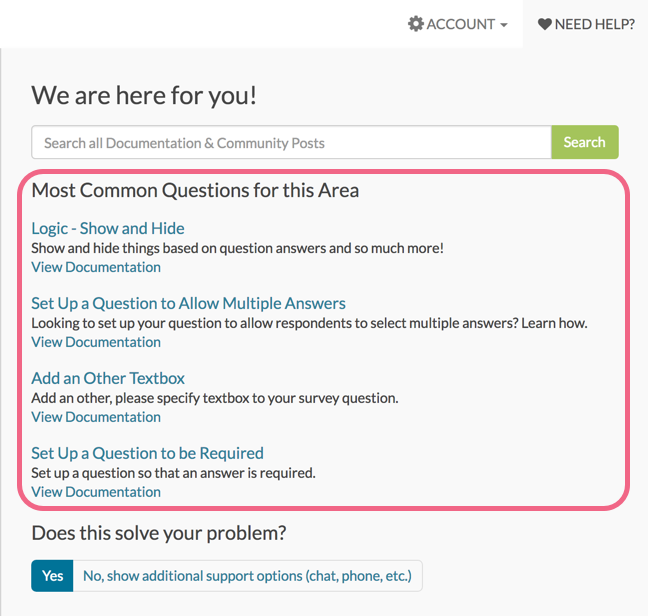Open the Logic - Show and Hide article

point(108,228)
